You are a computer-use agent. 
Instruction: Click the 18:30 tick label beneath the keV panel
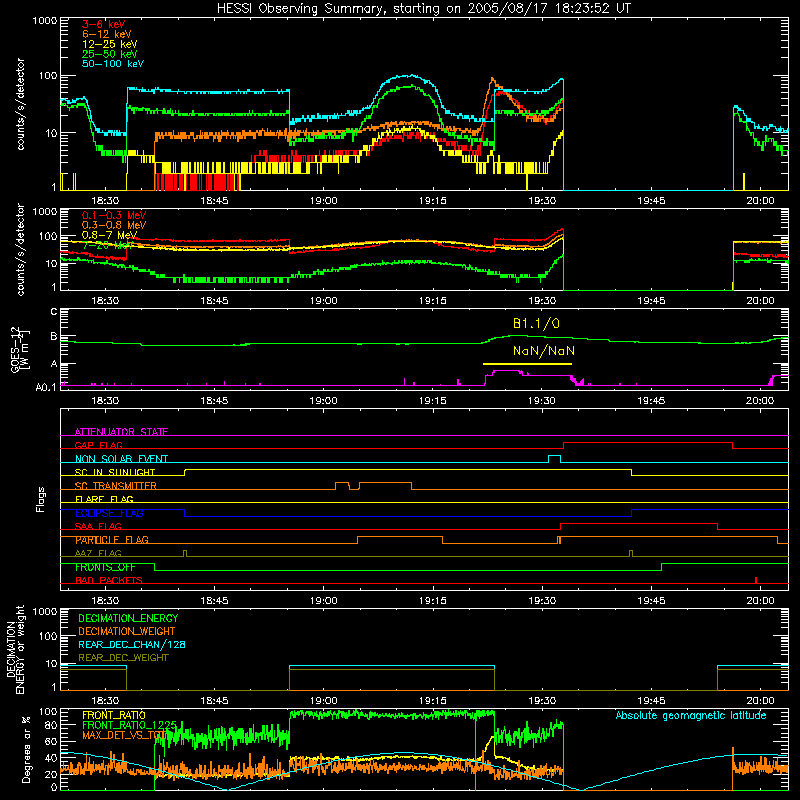[x=105, y=201]
